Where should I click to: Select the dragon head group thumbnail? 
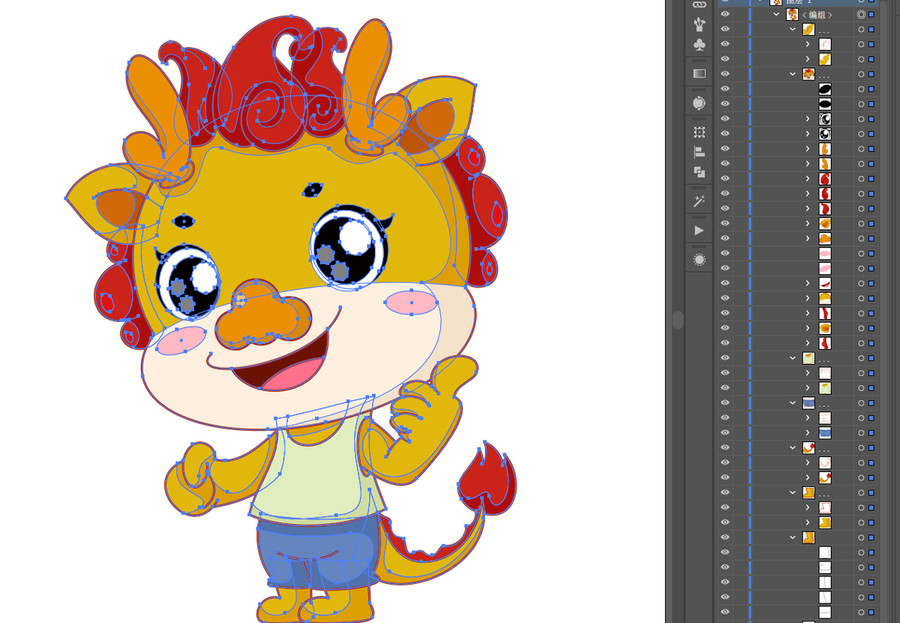pyautogui.click(x=809, y=74)
